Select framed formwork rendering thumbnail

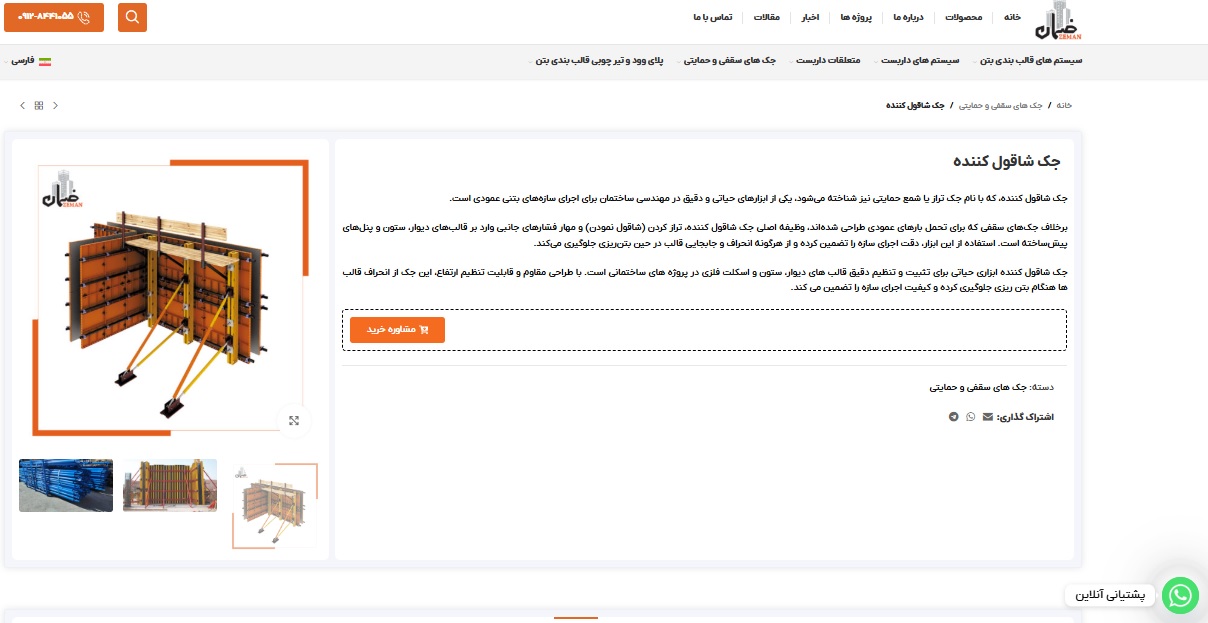(x=275, y=506)
